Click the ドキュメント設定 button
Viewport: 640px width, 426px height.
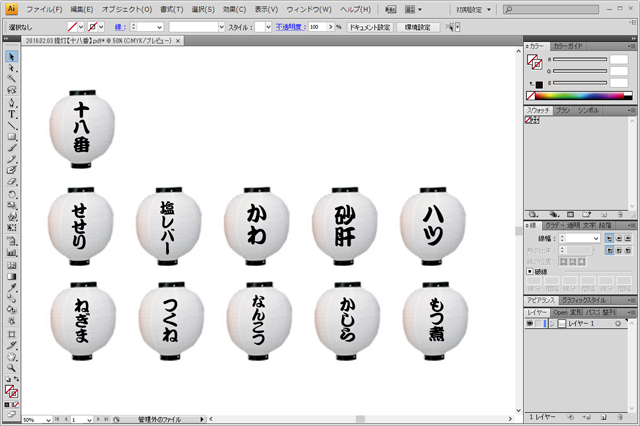pyautogui.click(x=370, y=27)
